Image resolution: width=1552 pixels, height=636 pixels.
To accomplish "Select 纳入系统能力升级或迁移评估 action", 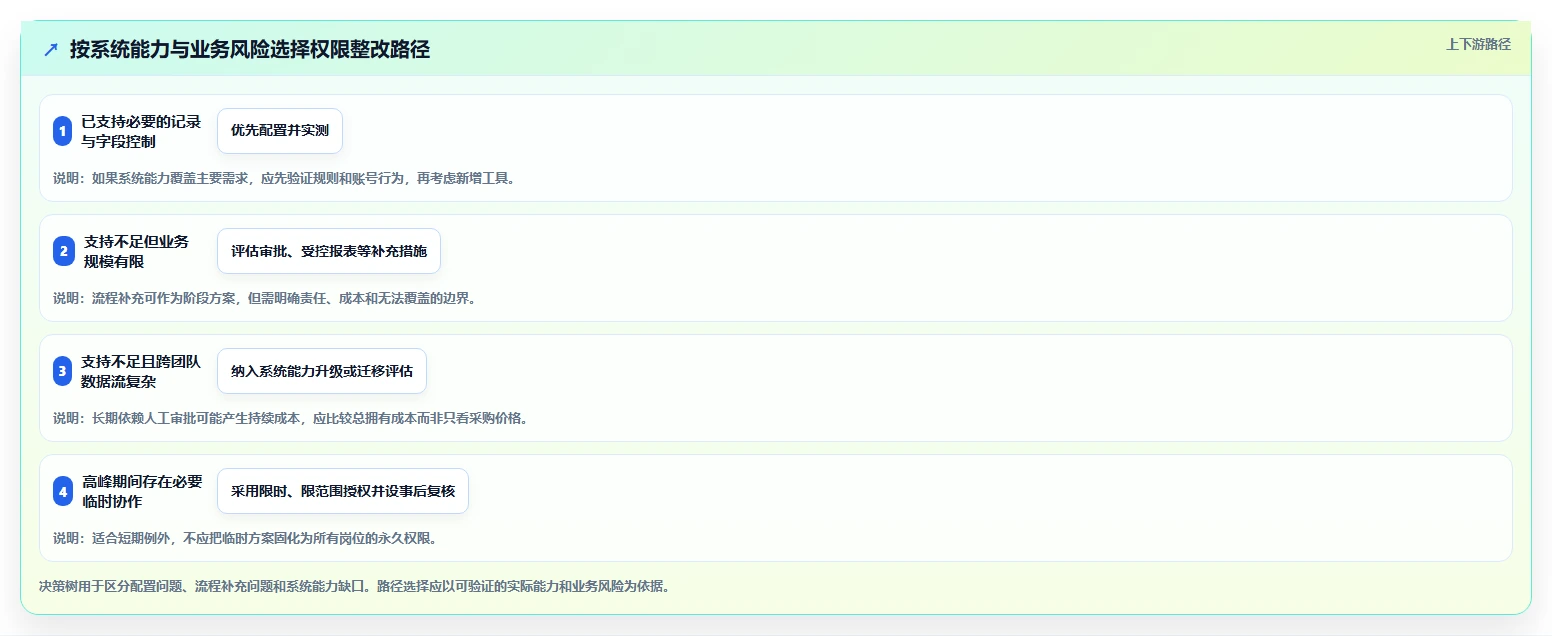I will pyautogui.click(x=322, y=371).
